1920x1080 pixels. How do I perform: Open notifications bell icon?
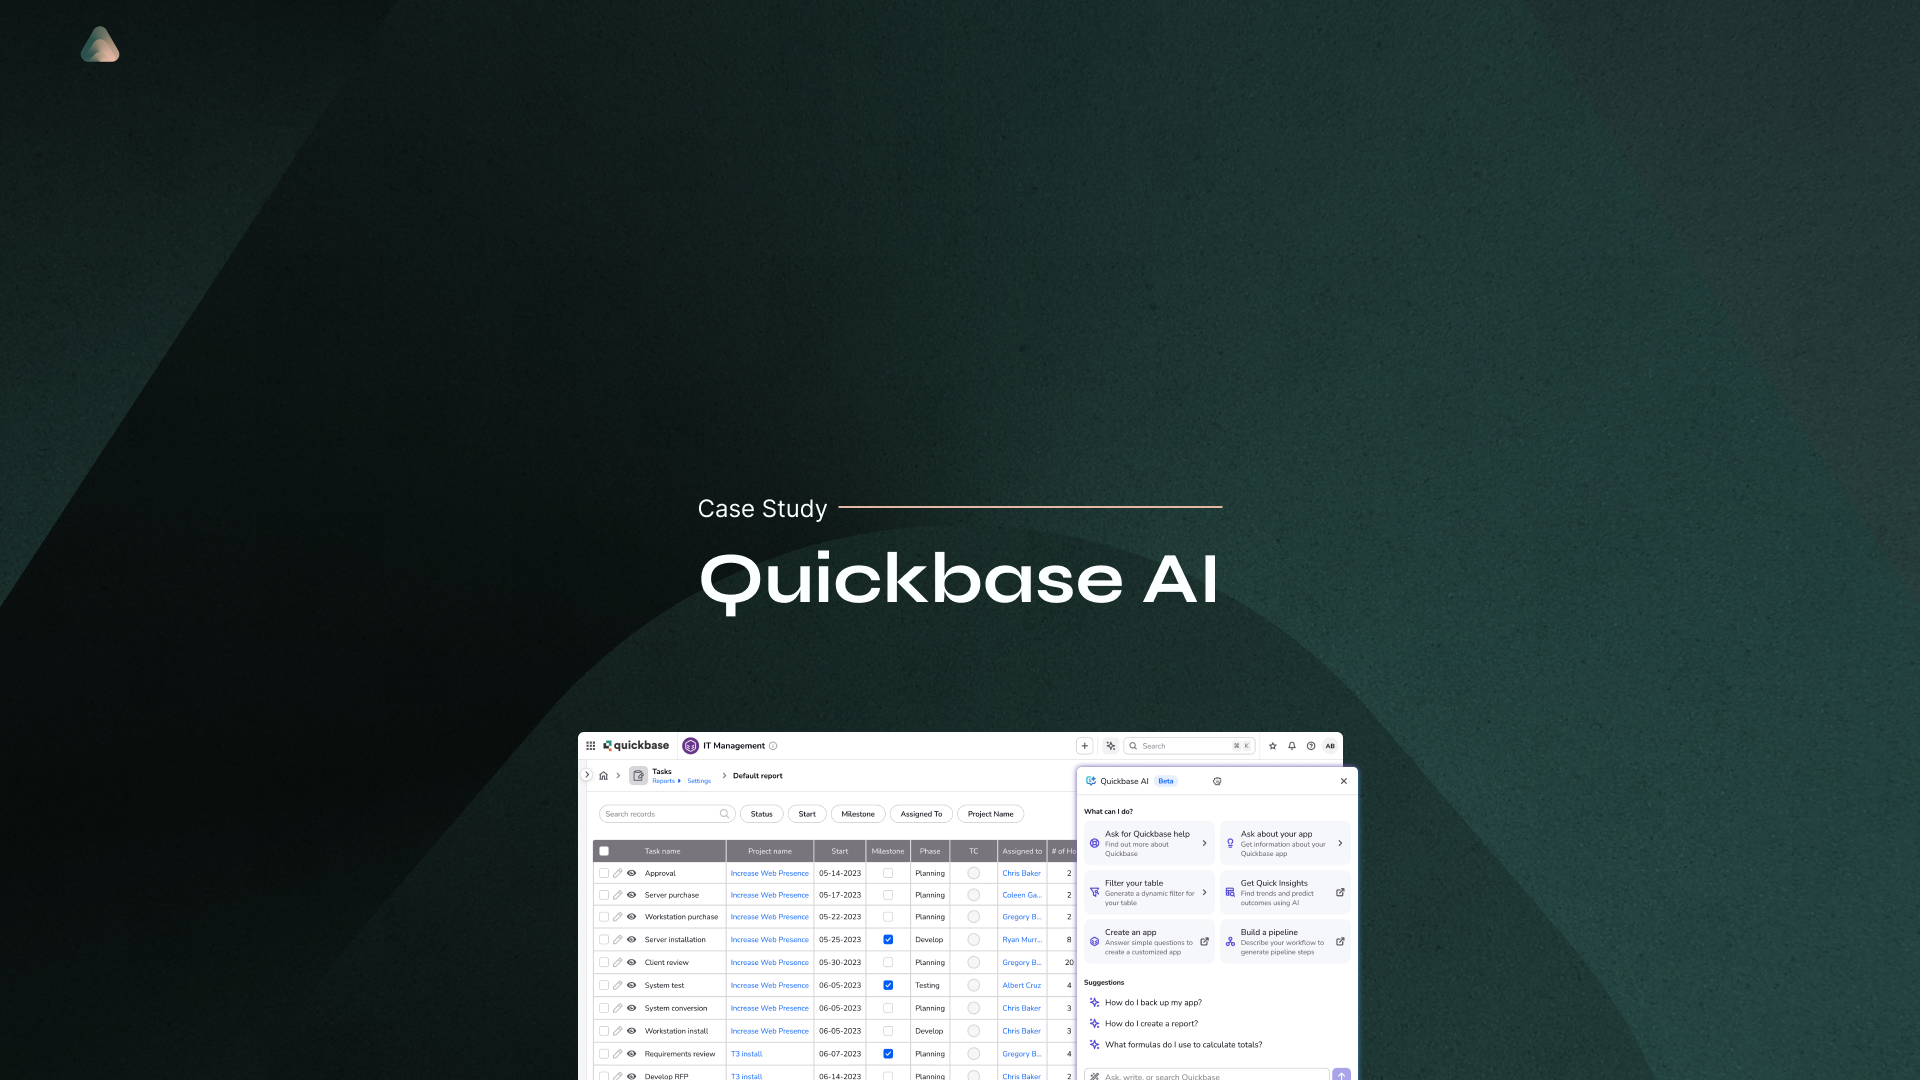[x=1292, y=746]
